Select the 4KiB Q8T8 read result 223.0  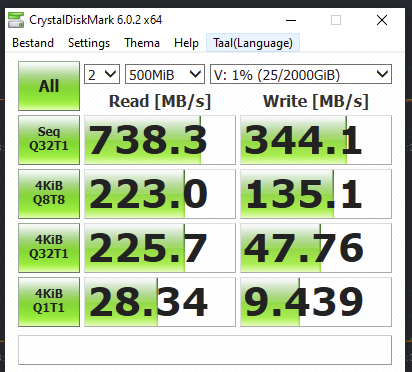(160, 194)
